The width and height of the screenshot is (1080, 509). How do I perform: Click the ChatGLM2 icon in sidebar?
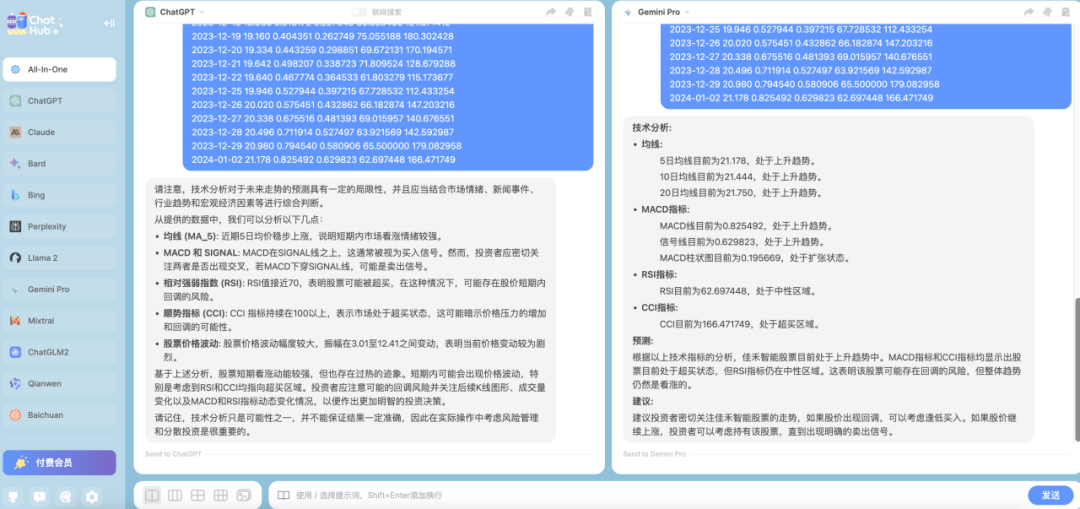[15, 352]
